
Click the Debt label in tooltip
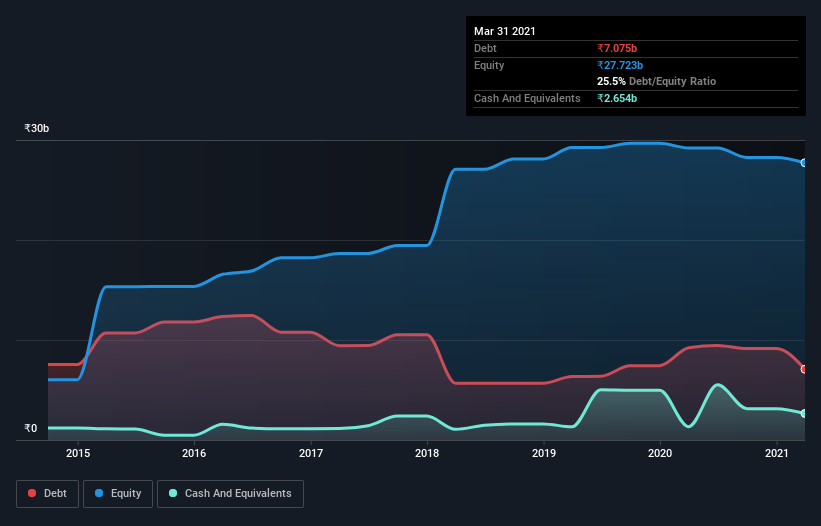point(485,48)
